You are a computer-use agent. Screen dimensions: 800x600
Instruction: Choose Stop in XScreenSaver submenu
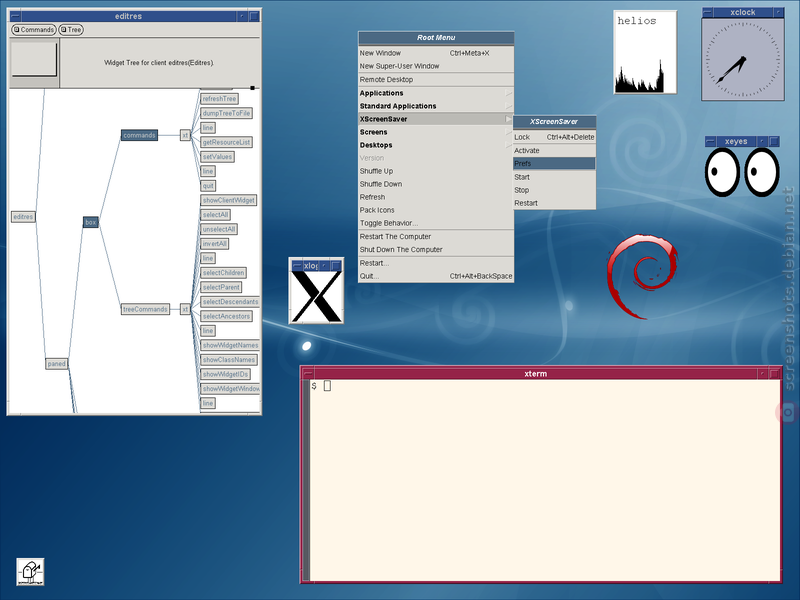(x=554, y=190)
